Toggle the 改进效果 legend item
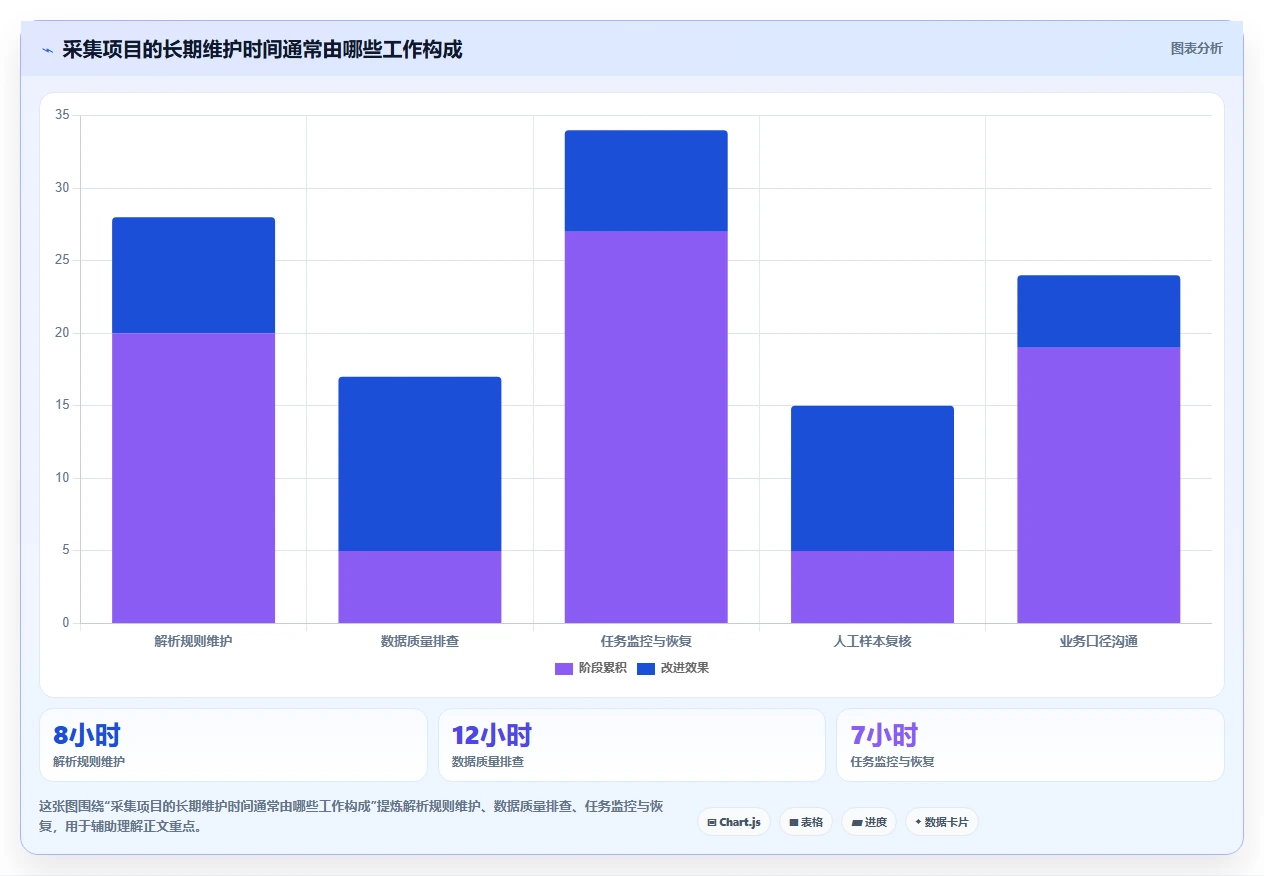 pos(673,668)
